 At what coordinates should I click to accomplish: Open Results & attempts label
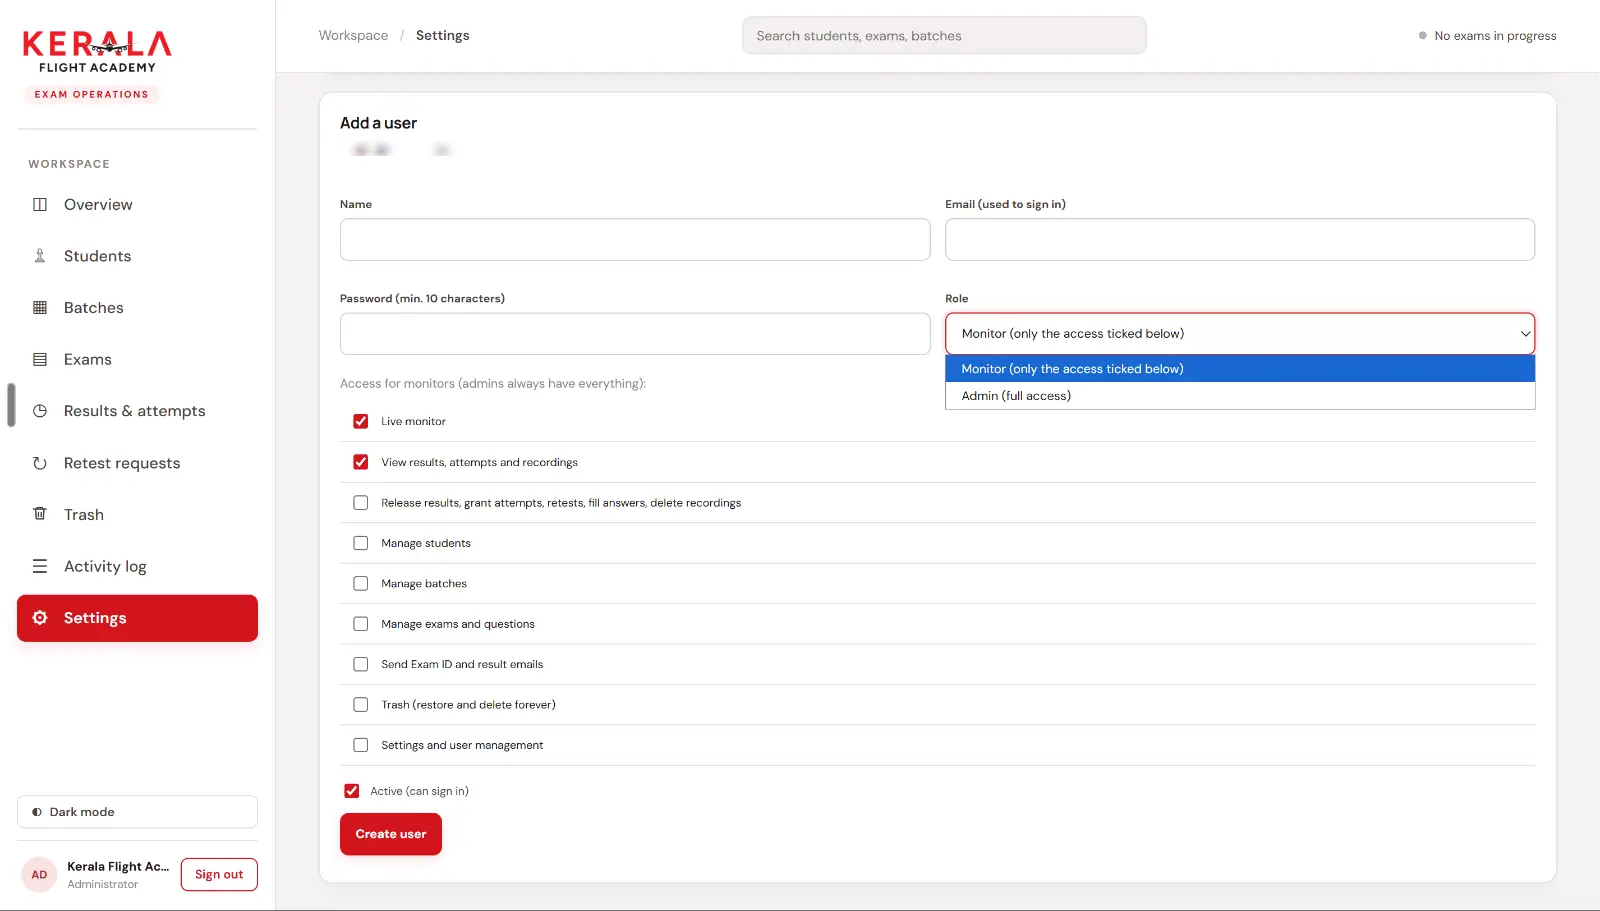tap(135, 411)
